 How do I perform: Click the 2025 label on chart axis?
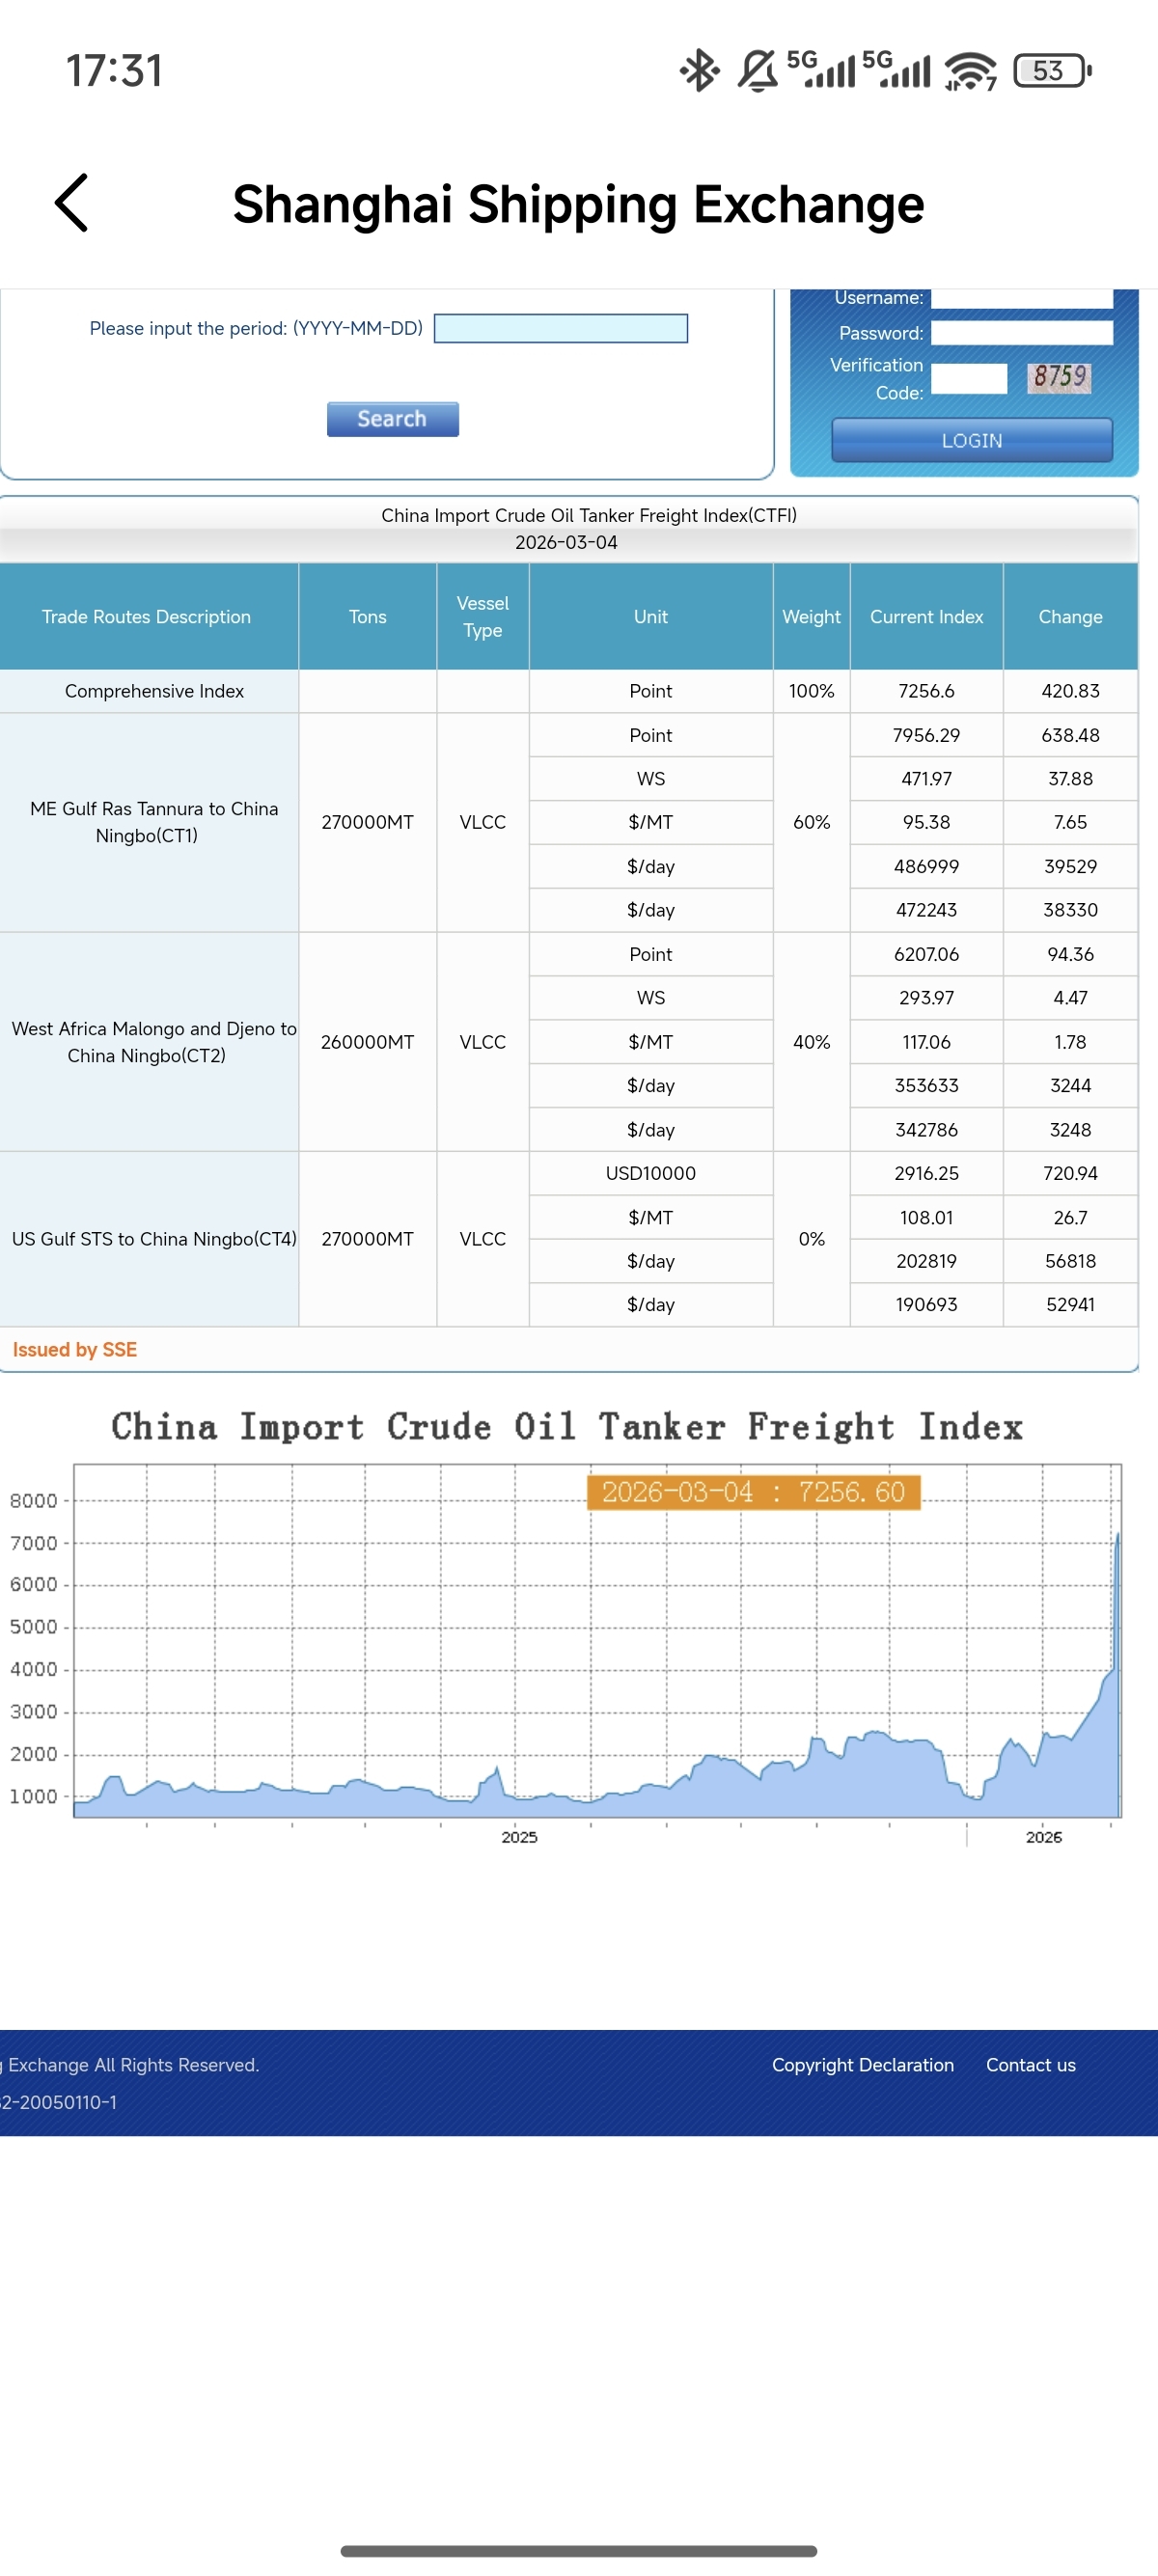click(519, 1837)
